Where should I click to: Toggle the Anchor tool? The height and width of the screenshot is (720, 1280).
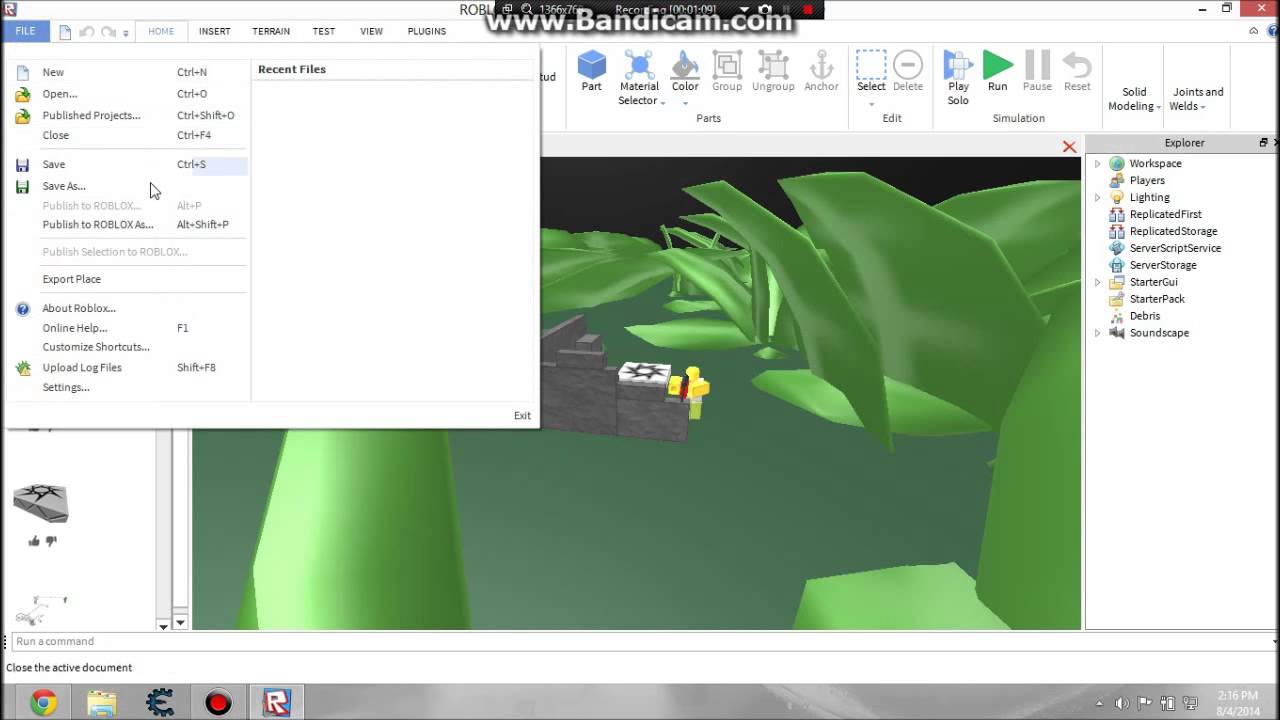821,72
